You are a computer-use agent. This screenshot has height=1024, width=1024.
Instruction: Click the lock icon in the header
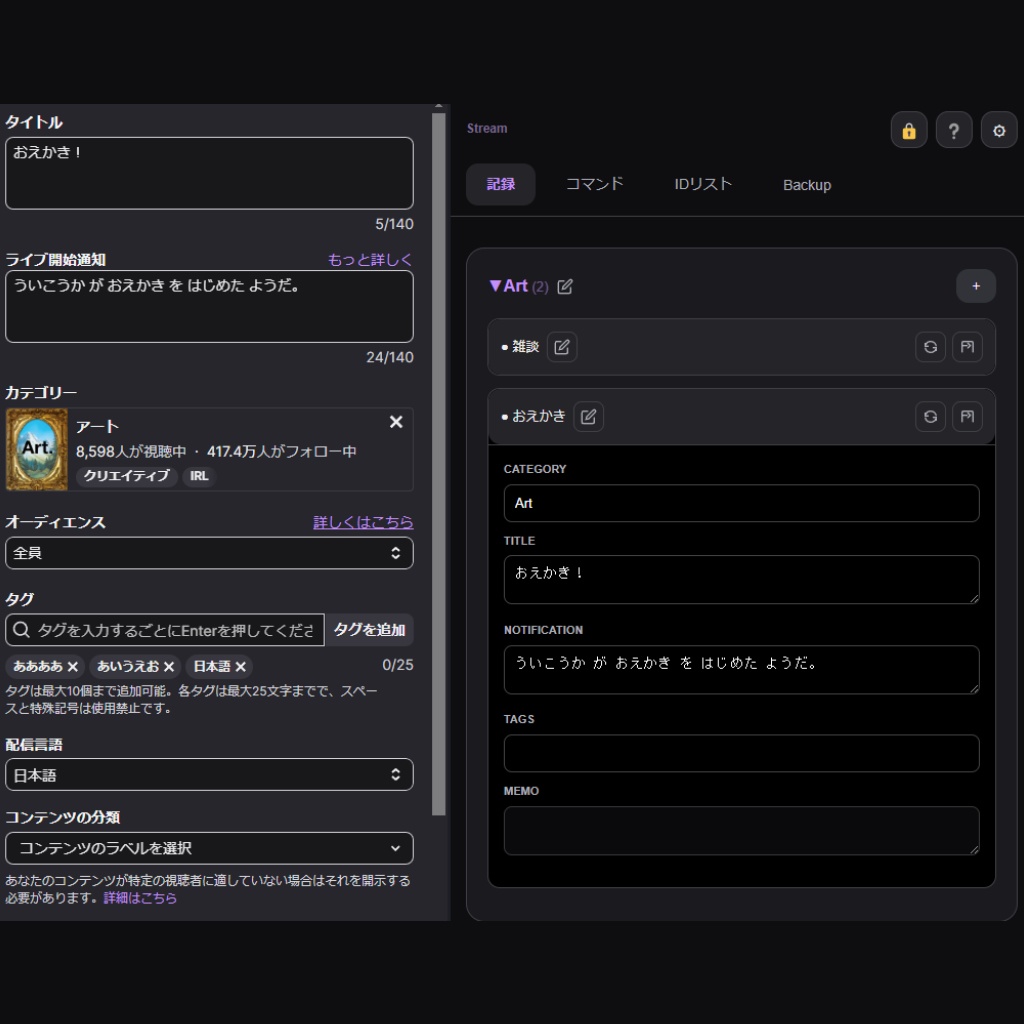click(x=908, y=129)
